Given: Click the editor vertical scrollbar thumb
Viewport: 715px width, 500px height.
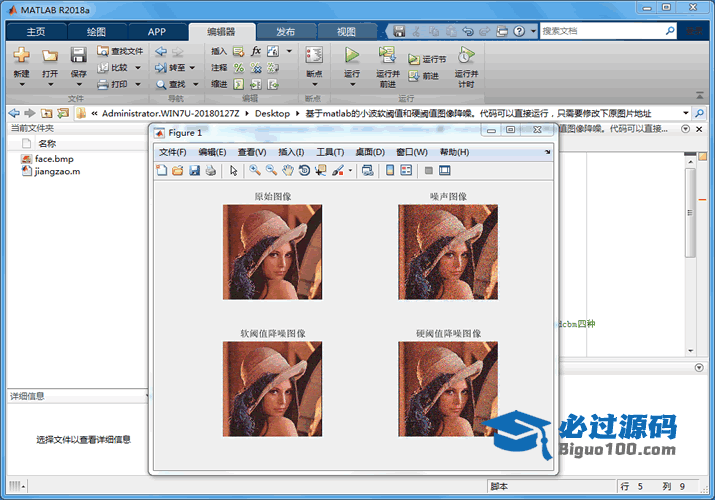Looking at the screenshot, I should coord(690,212).
